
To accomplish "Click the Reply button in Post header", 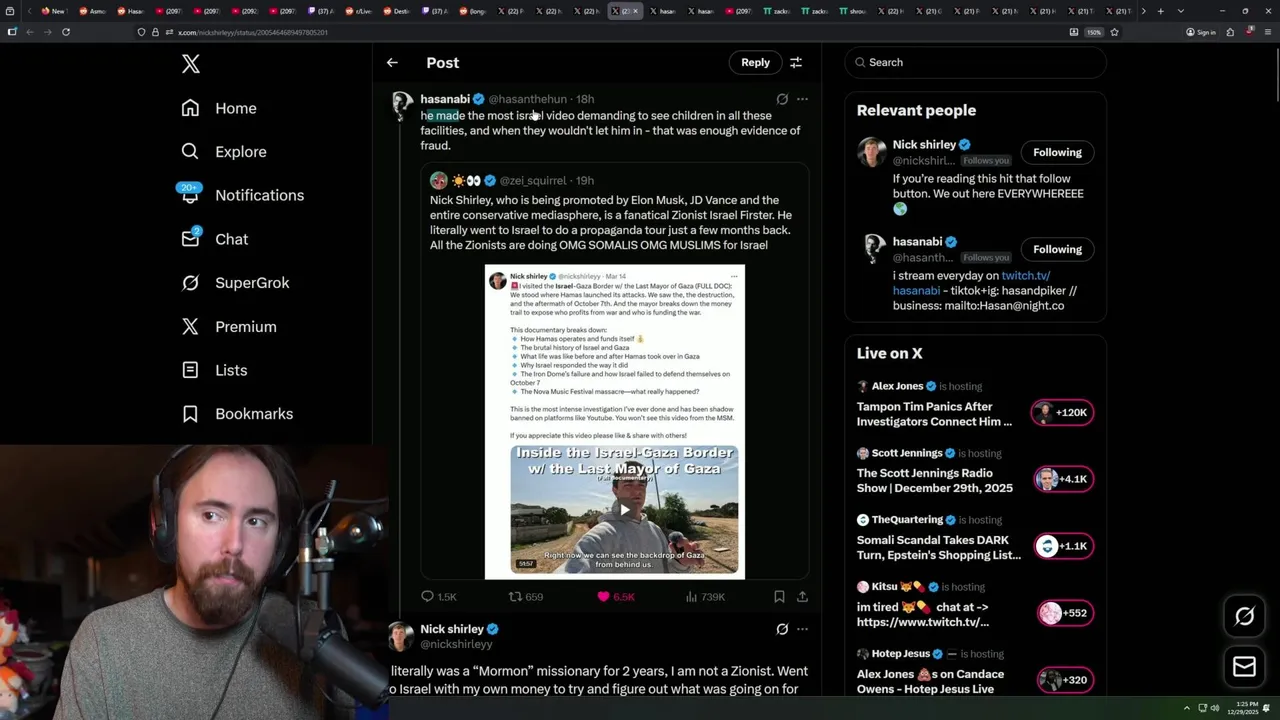I will point(755,62).
